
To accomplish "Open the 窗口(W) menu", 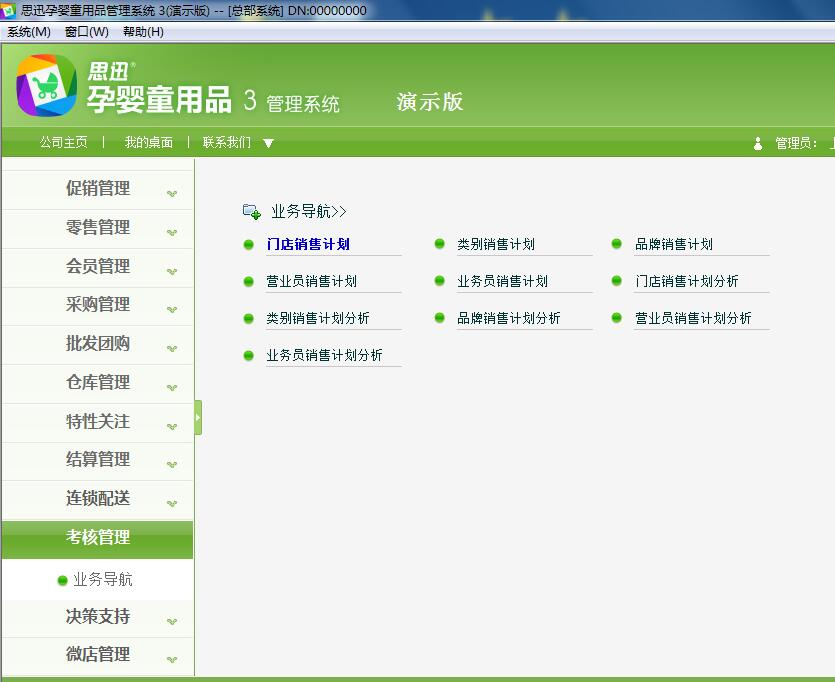I will pyautogui.click(x=87, y=32).
